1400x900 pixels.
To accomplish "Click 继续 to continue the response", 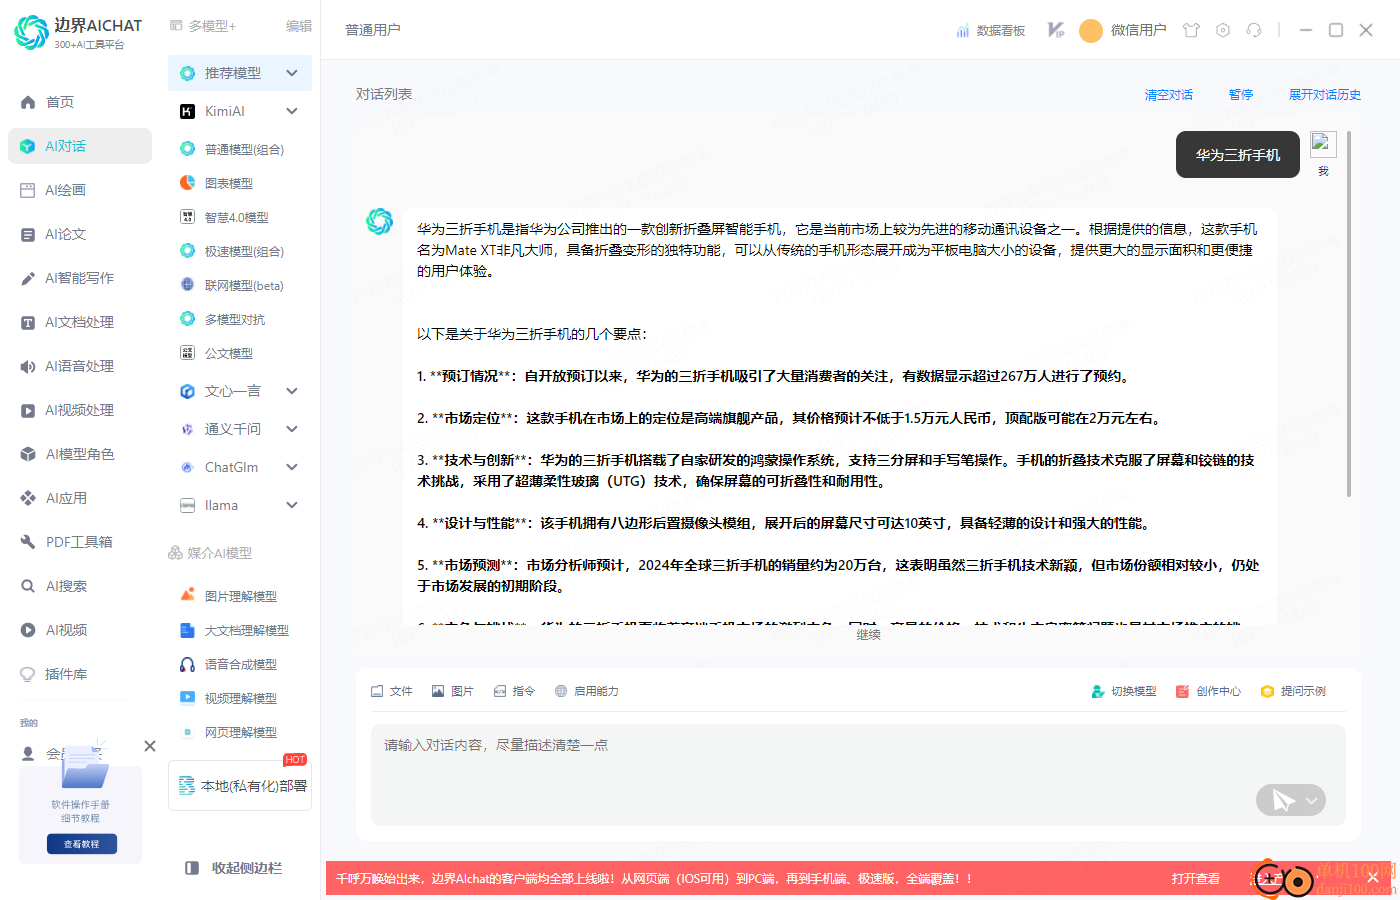I will tap(868, 635).
